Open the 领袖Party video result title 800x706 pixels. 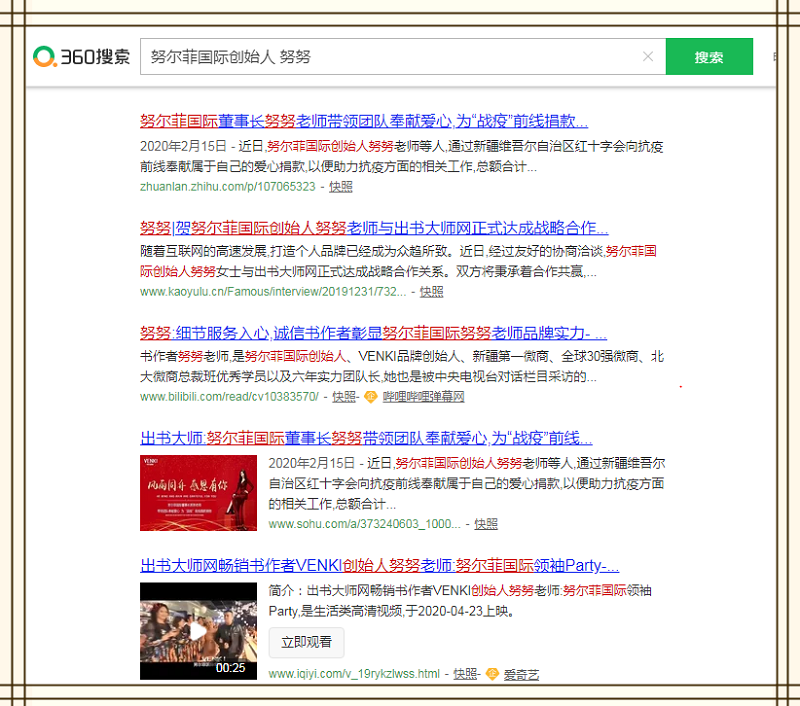point(380,563)
